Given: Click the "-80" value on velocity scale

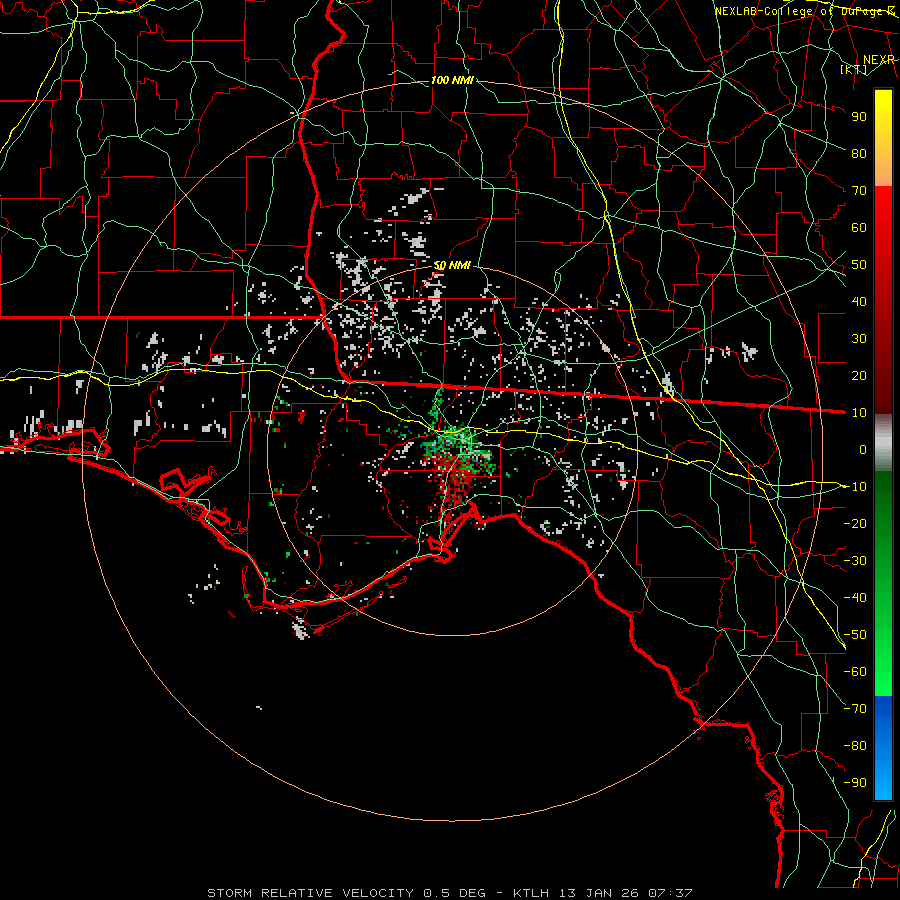Looking at the screenshot, I should click(x=855, y=746).
